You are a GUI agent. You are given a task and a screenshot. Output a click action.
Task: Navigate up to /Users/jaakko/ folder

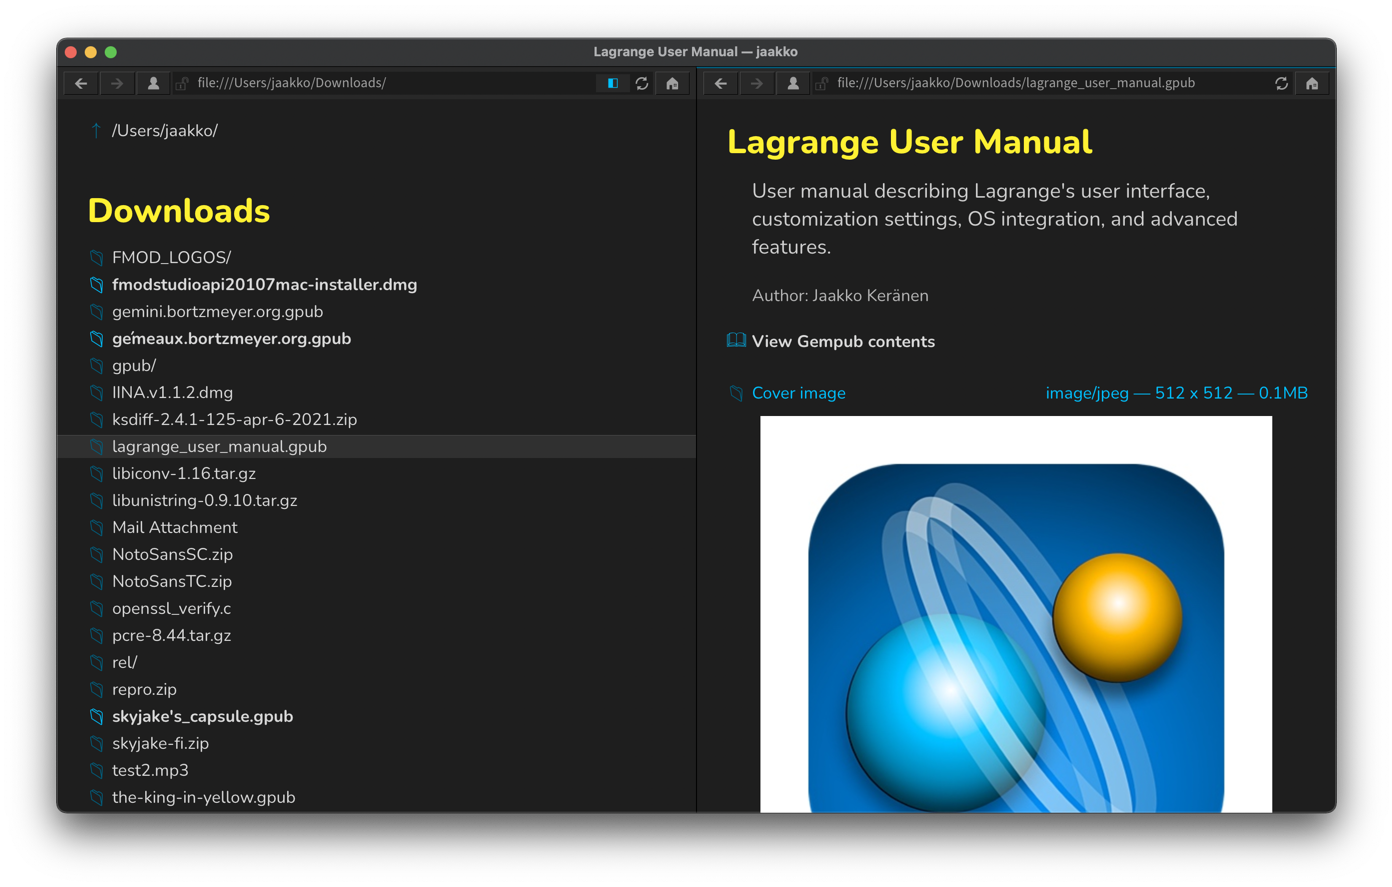coord(165,131)
